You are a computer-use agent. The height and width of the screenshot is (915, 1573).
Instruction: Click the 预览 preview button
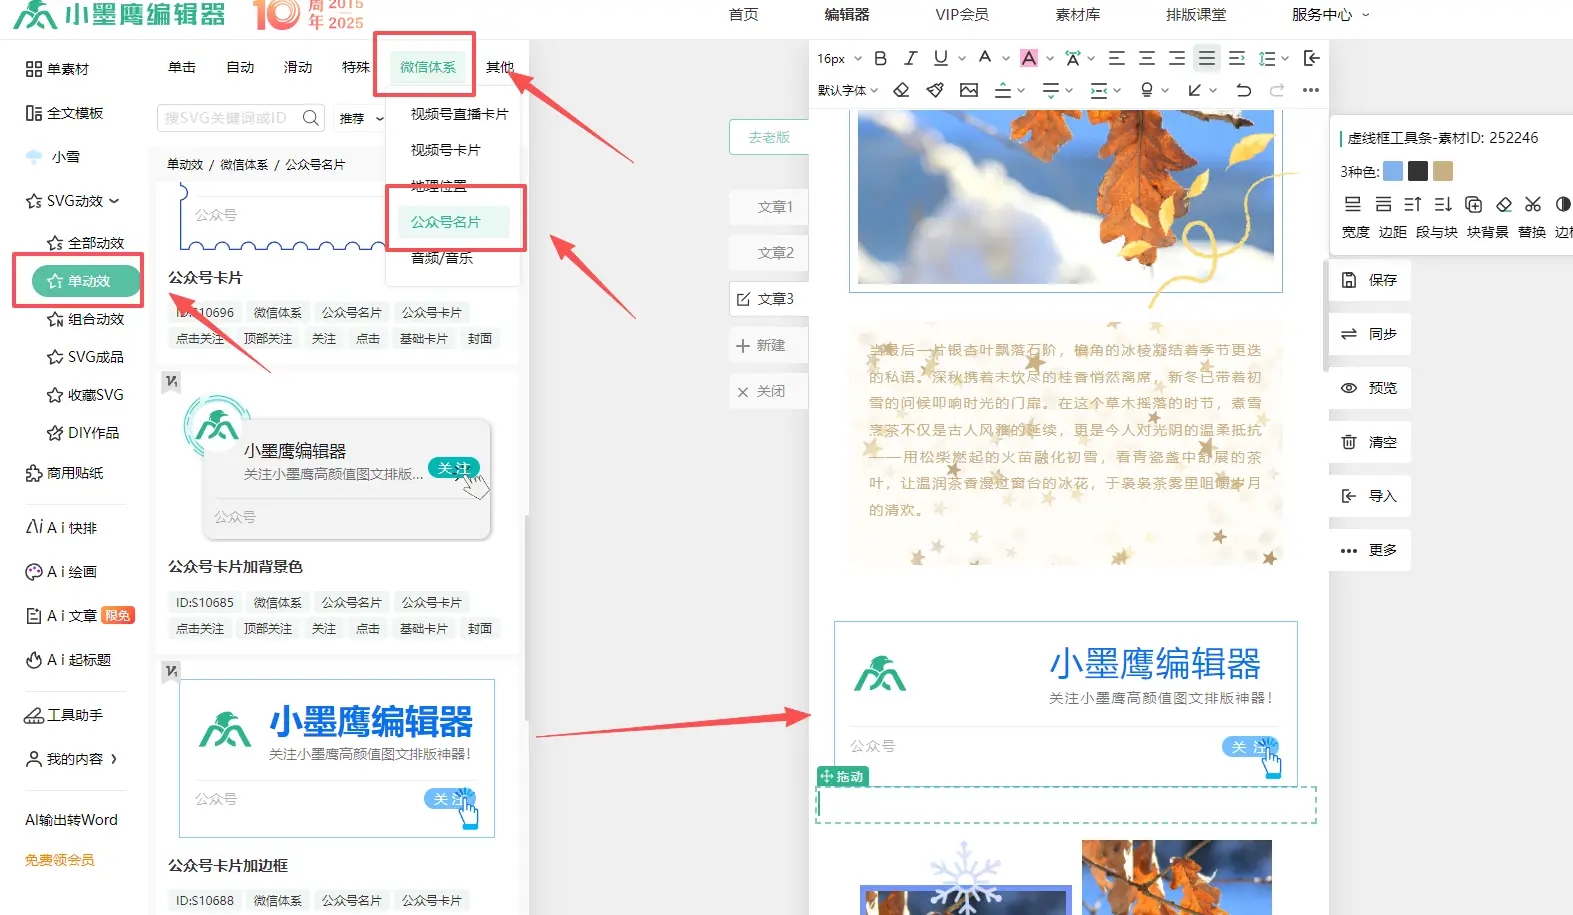coord(1370,388)
